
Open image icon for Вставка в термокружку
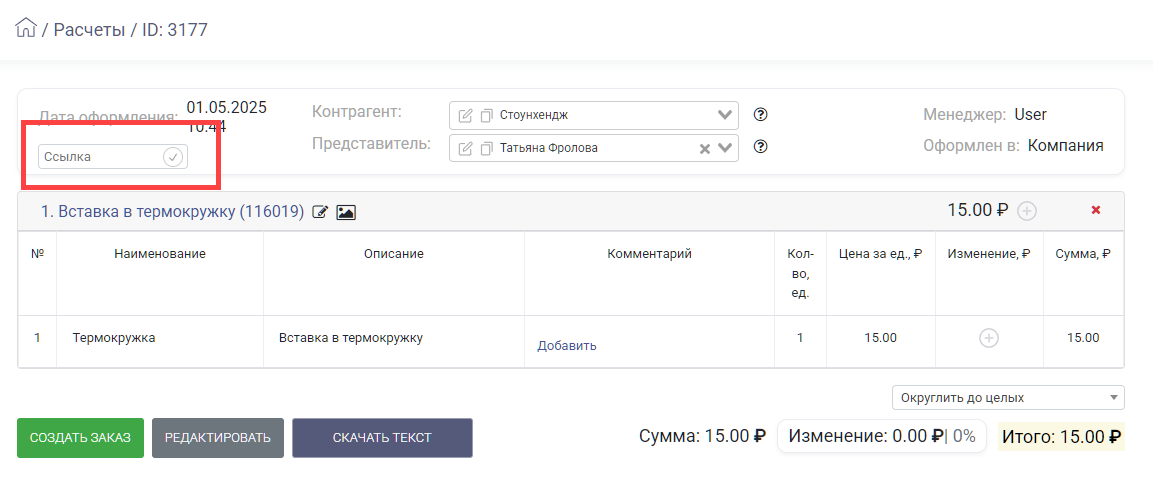point(346,212)
